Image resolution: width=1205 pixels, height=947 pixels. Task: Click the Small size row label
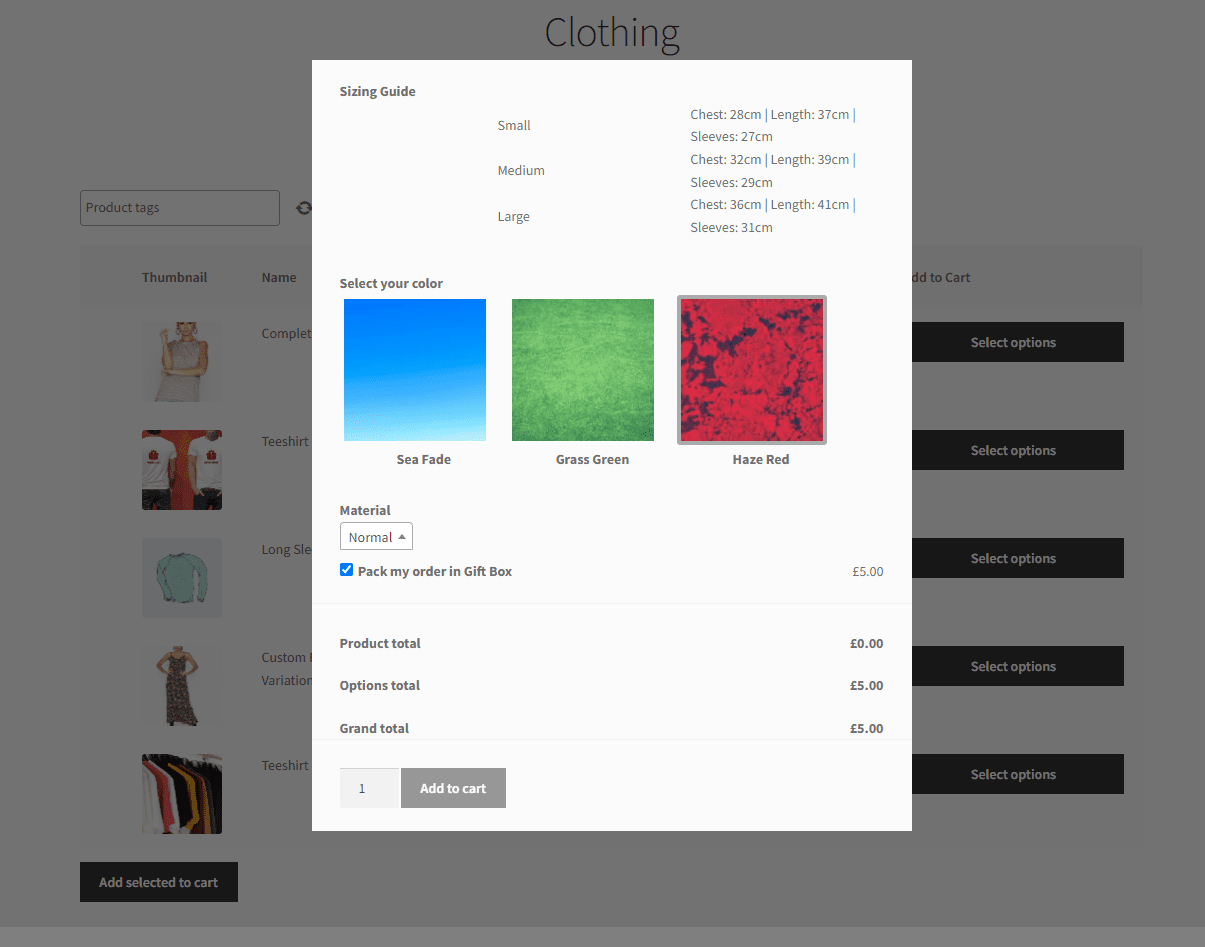click(514, 125)
